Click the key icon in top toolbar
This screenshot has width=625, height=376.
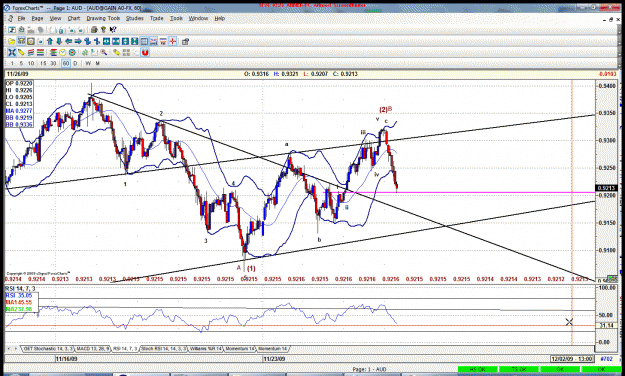103,30
